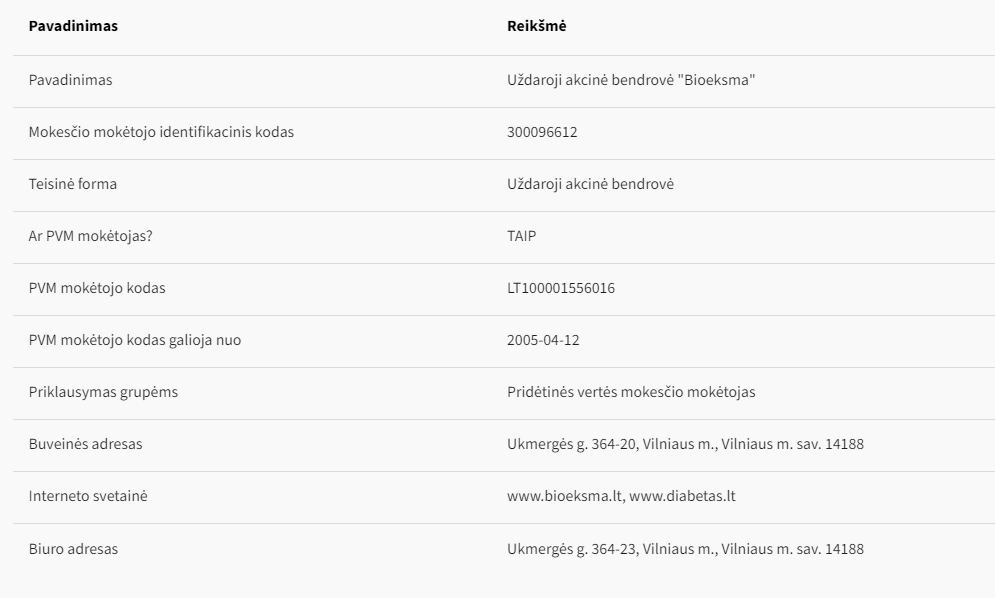Screen dimensions: 995x598
Task: Click the "Pavadinimas" column header
Action: tap(73, 26)
